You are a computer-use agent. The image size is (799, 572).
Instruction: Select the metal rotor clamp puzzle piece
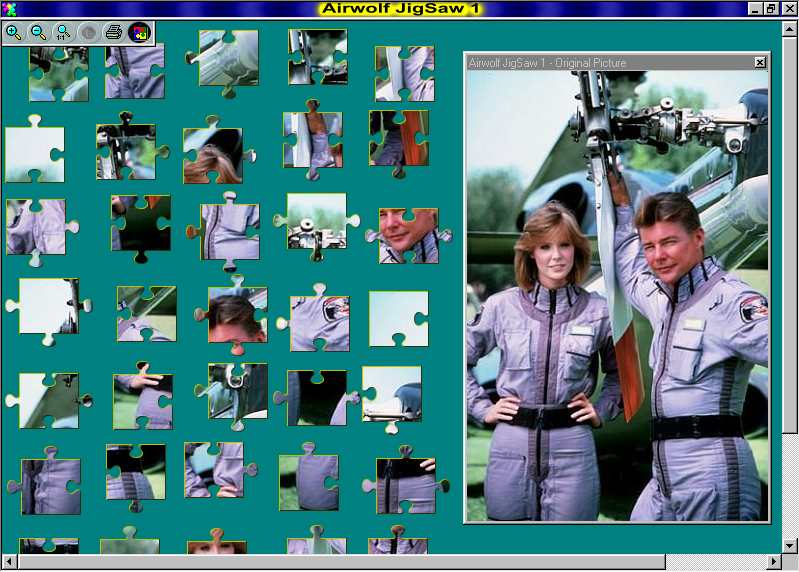pyautogui.click(x=232, y=396)
